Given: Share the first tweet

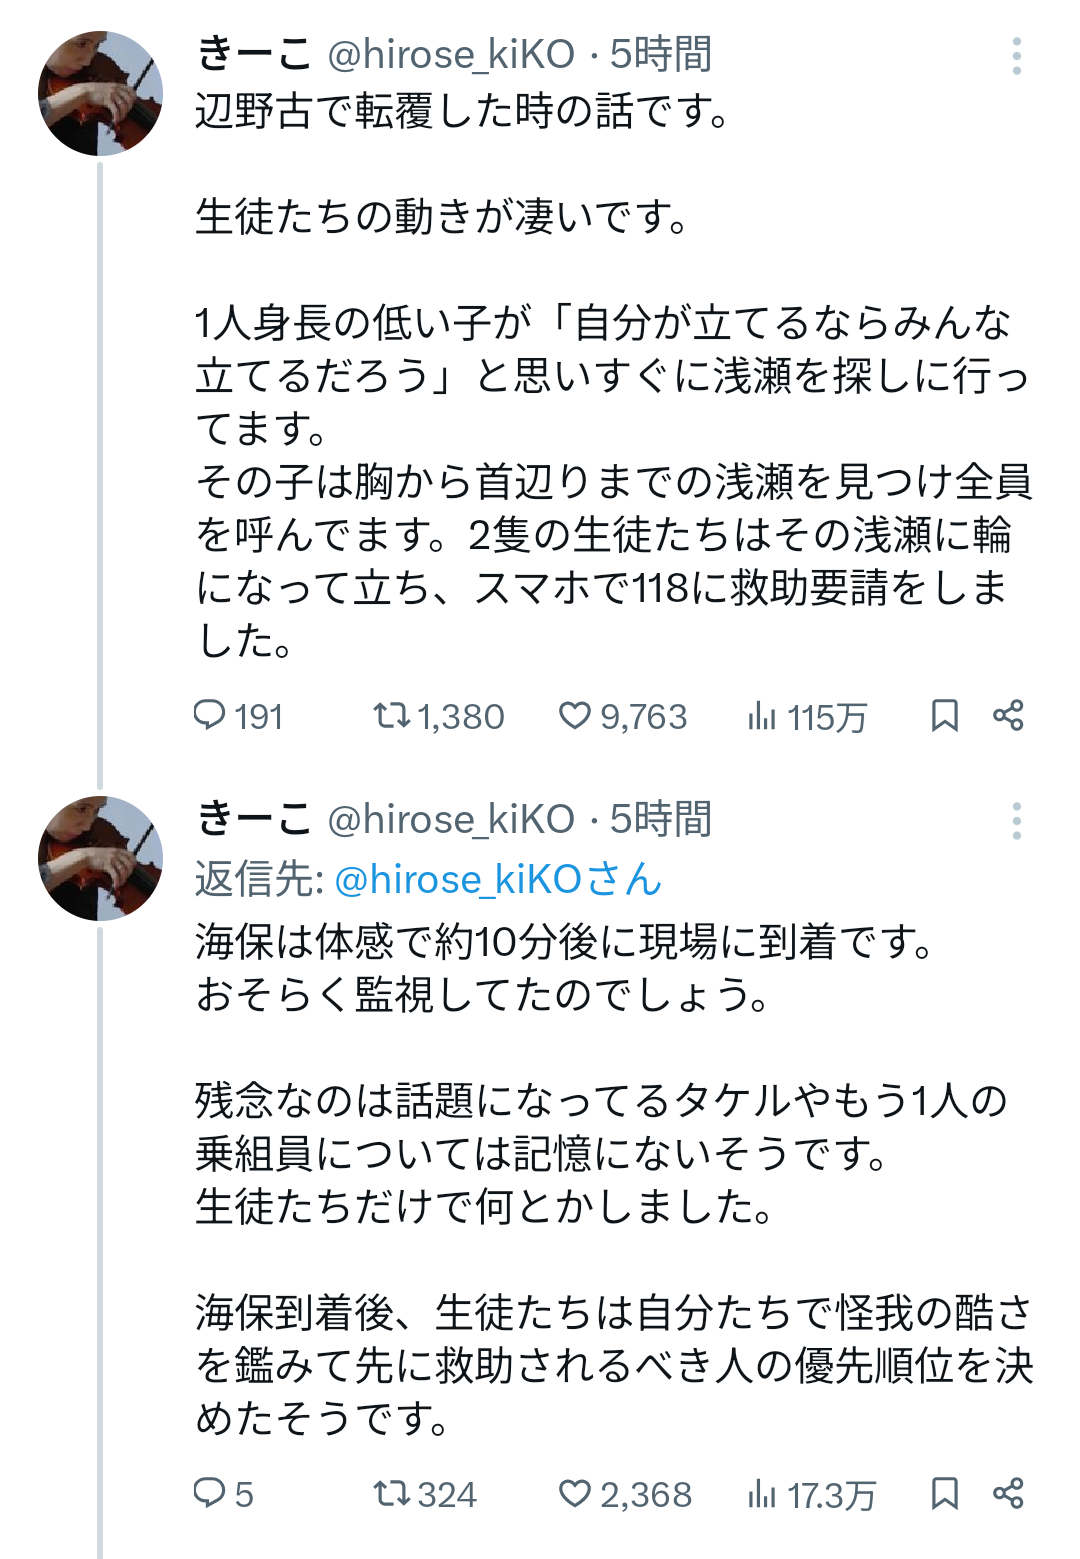Looking at the screenshot, I should 1008,716.
